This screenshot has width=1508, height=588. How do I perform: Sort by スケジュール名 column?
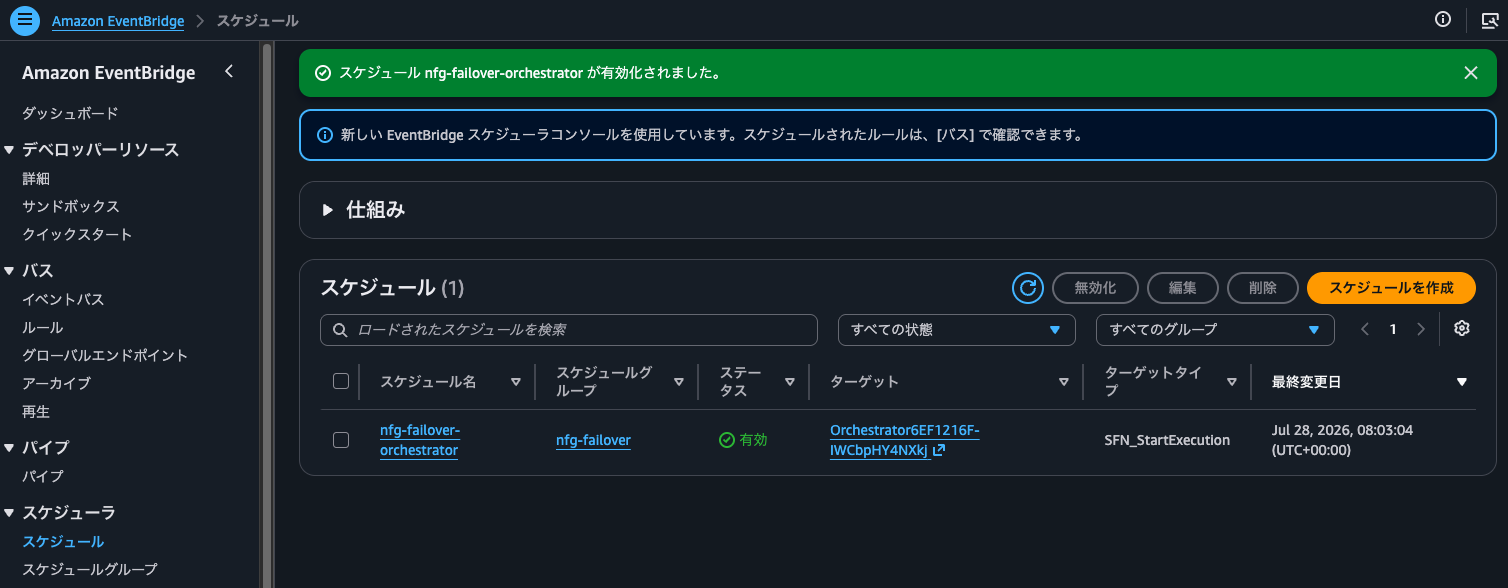pyautogui.click(x=516, y=382)
